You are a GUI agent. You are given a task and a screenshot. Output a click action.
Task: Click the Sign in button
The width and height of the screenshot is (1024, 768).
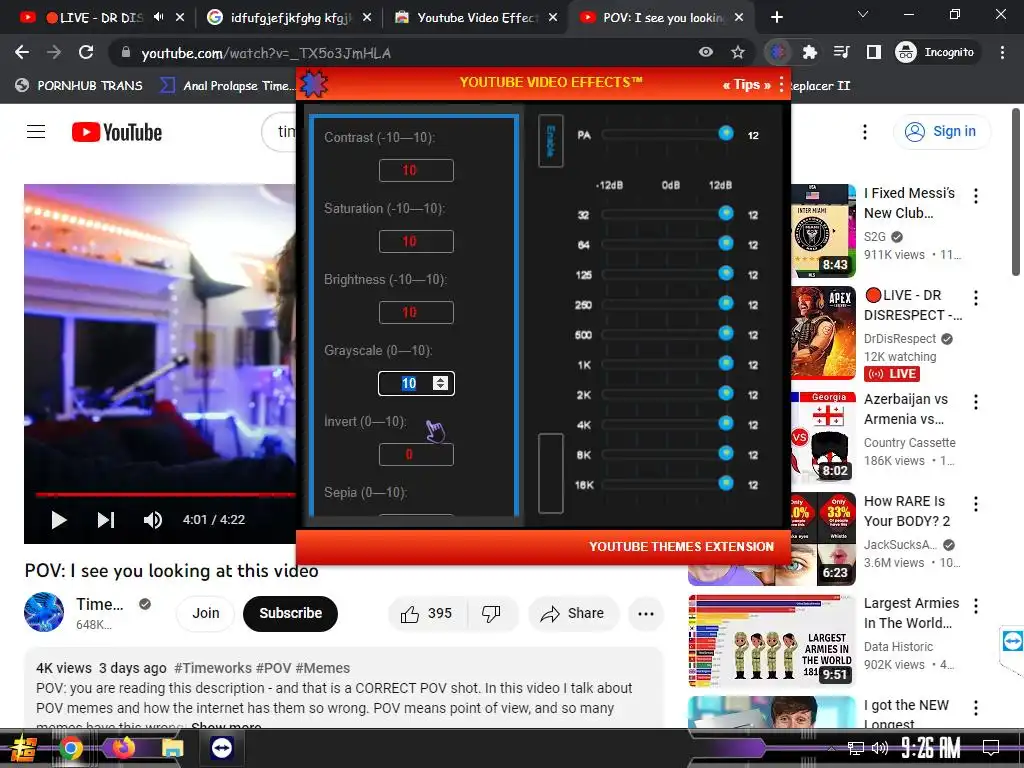[x=942, y=132]
